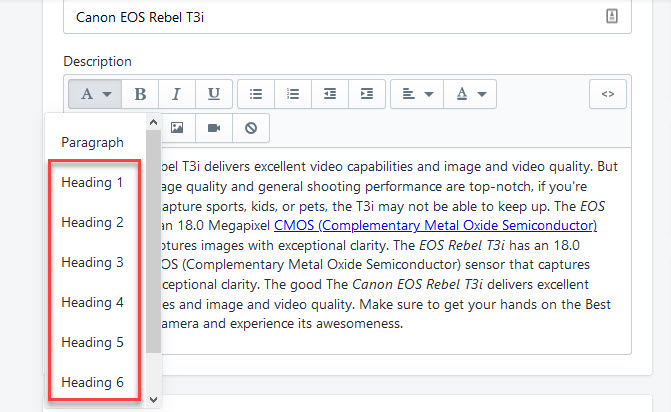Open the text alignment dropdown
The image size is (671, 412).
click(418, 94)
